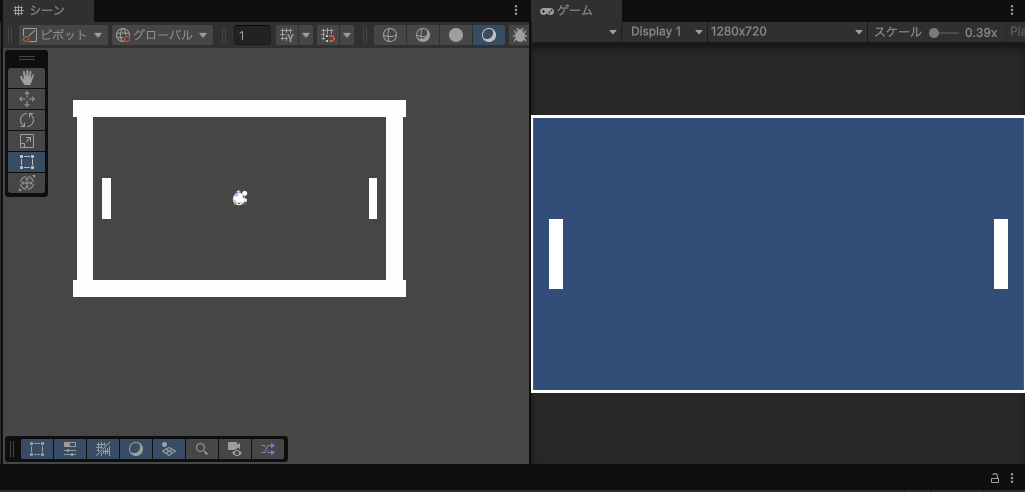
Task: Toggle Tools overlay in overlay bar
Action: (x=37, y=449)
